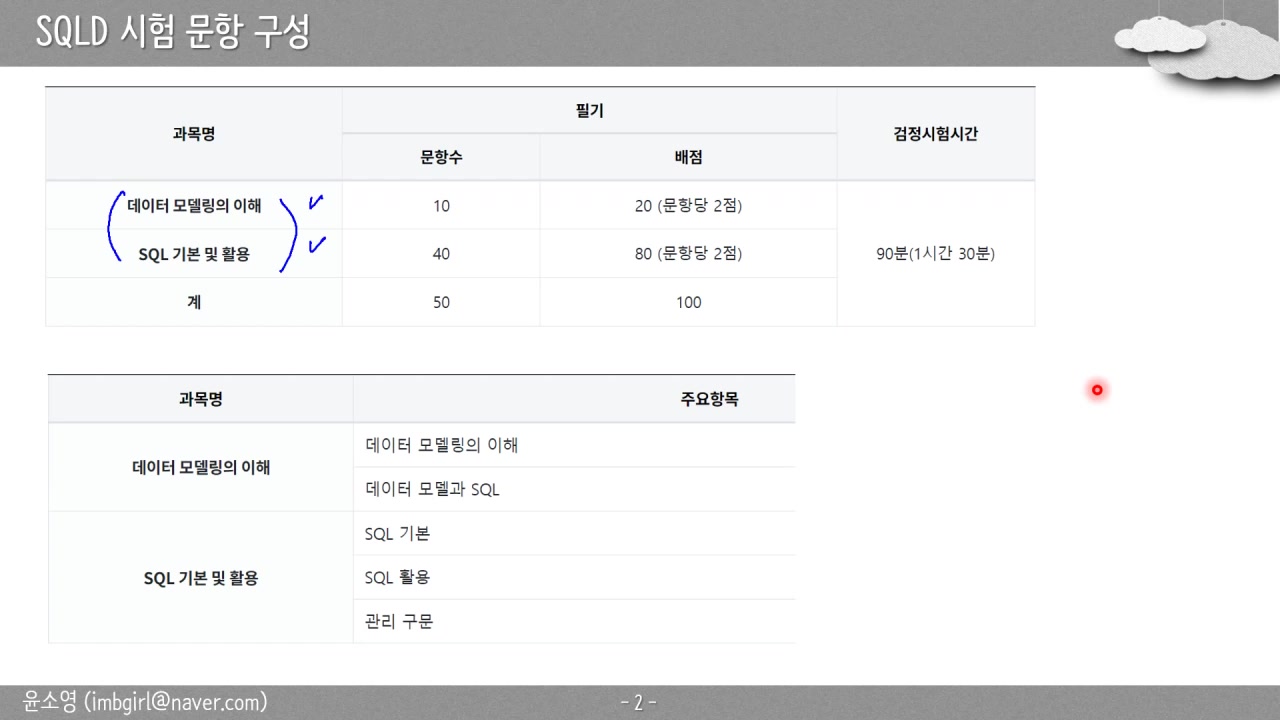The width and height of the screenshot is (1280, 720).
Task: Click the imbgirl@naver.com email text
Action: click(x=176, y=702)
